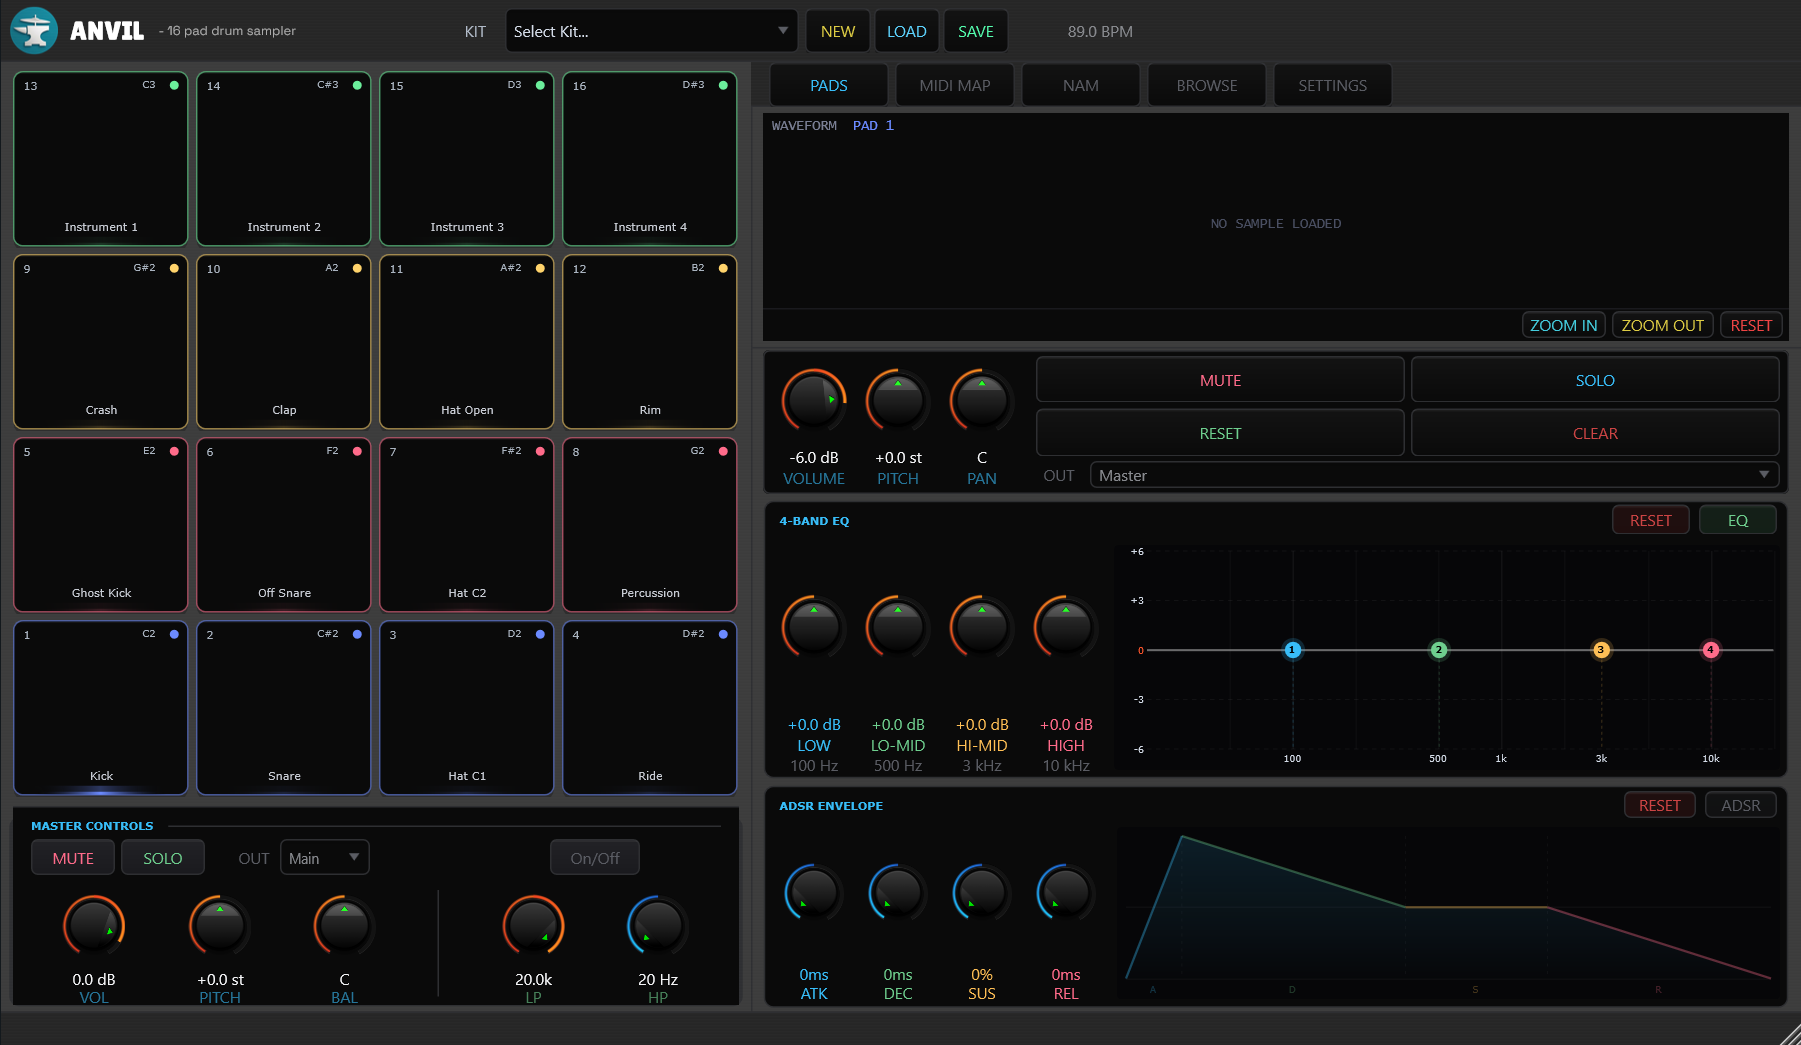Select the Snare pad
The width and height of the screenshot is (1801, 1045).
[x=284, y=708]
